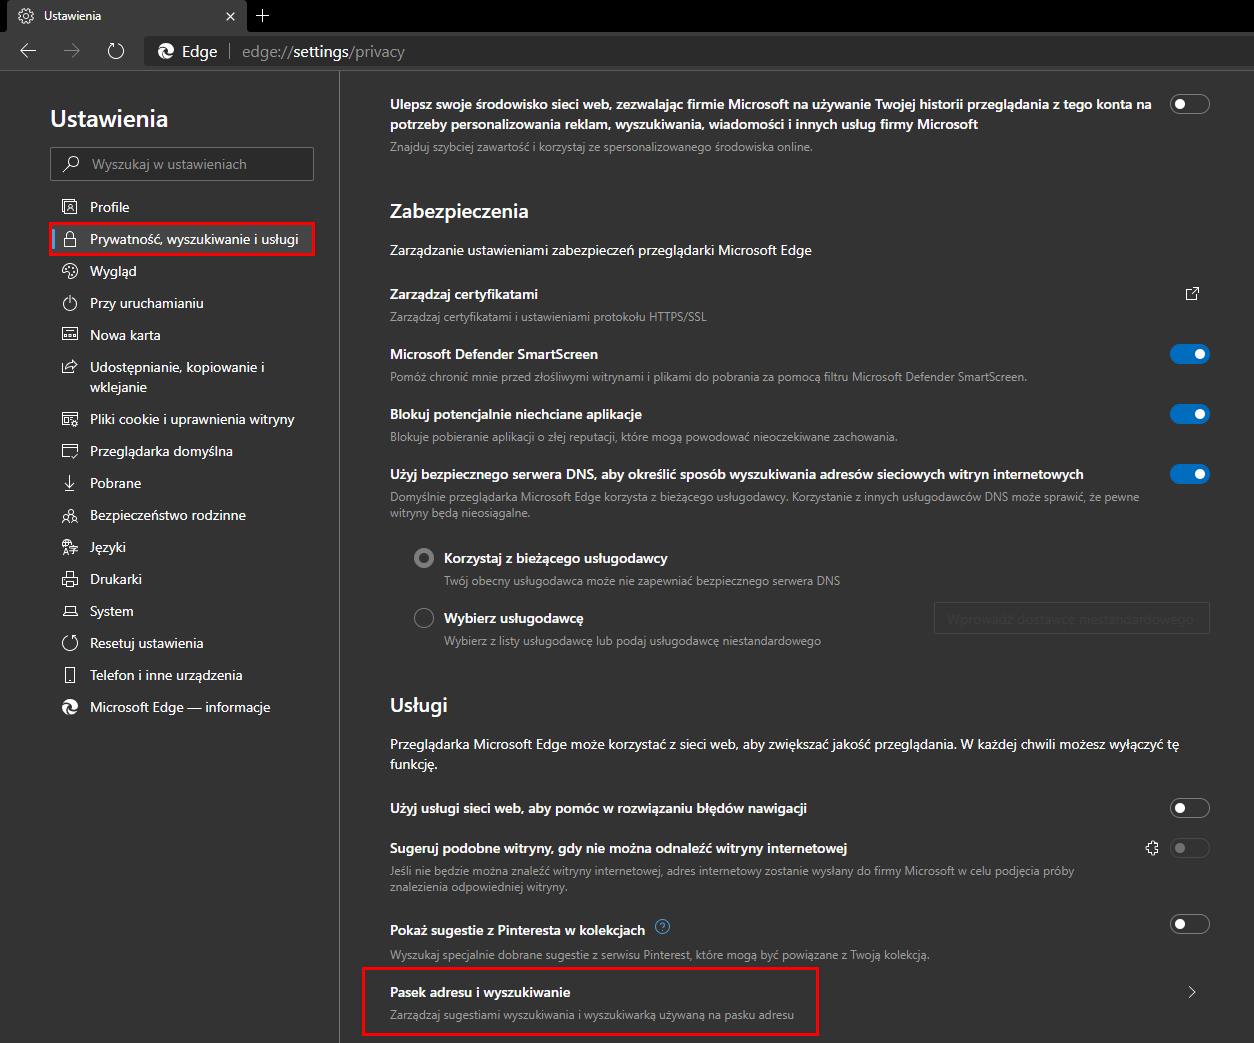Image resolution: width=1254 pixels, height=1043 pixels.
Task: Toggle Sugeruj podobne witryny switch
Action: [x=1190, y=848]
